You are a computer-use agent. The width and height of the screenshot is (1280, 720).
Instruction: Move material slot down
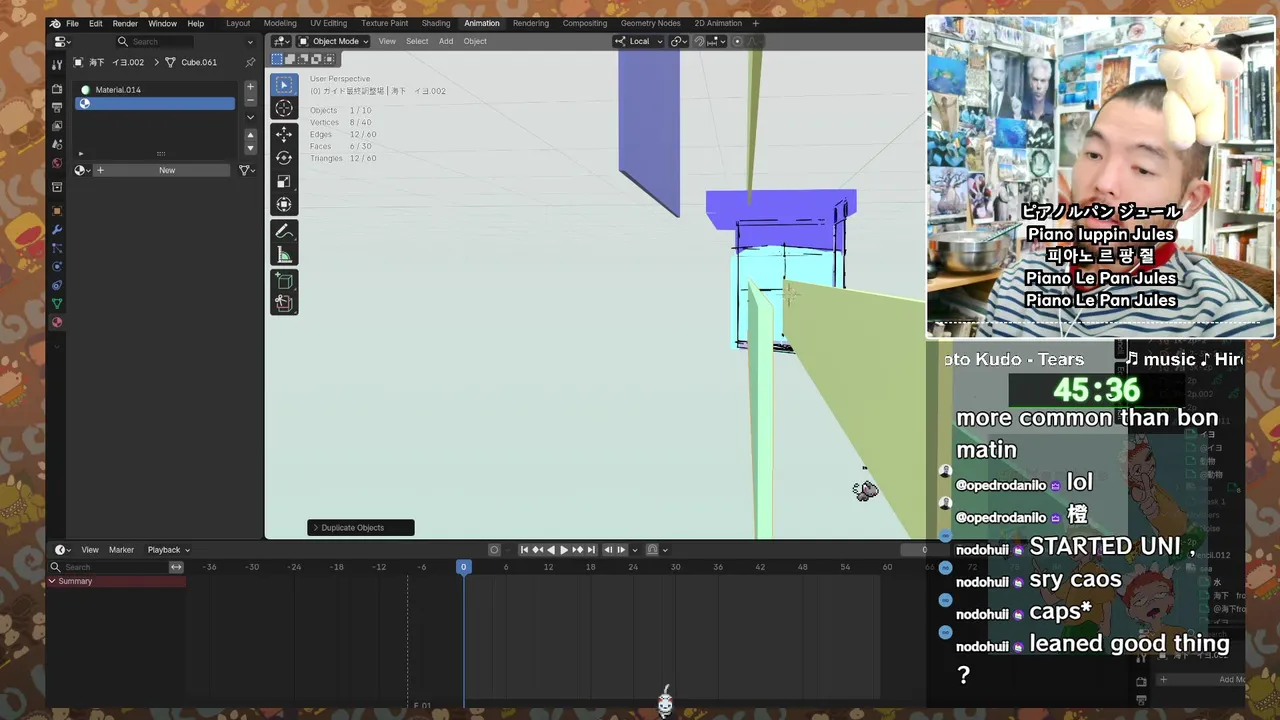(x=250, y=149)
